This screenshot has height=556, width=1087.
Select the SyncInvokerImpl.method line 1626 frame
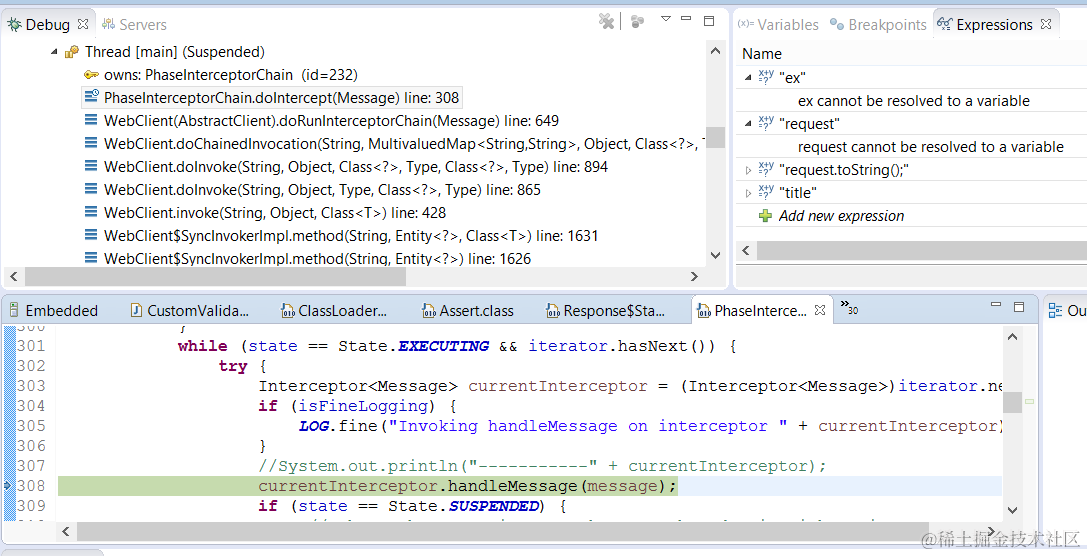(318, 259)
